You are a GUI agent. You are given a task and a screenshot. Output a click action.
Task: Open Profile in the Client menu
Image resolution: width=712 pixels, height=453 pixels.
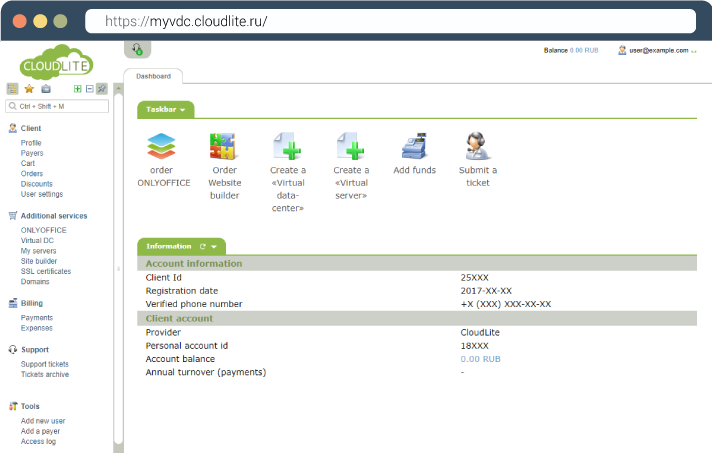click(31, 143)
